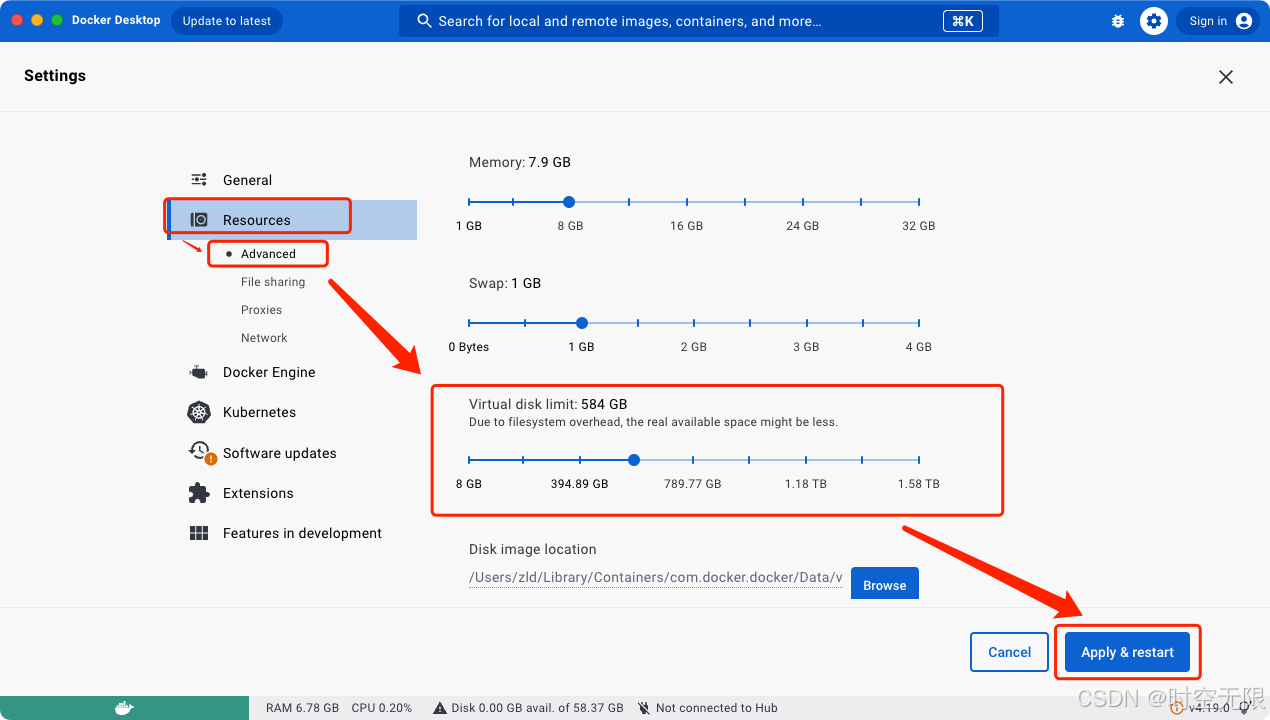
Task: Click the user avatar icon beside Sign in
Action: tap(1244, 21)
